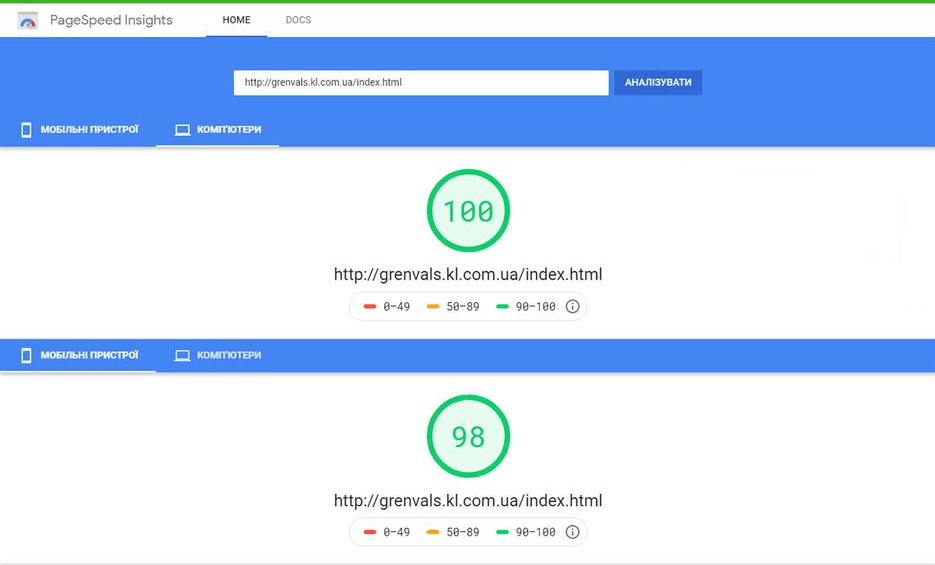Click 50–89 label in upper legend
The width and height of the screenshot is (935, 565).
[x=463, y=306]
